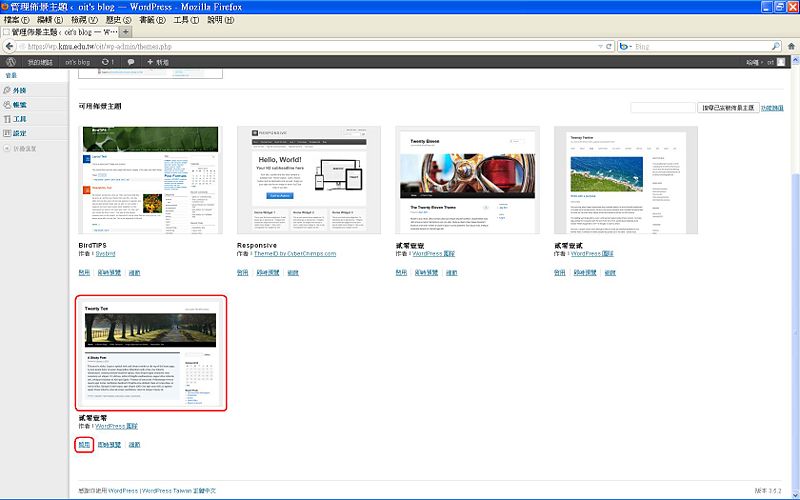Open the 檢視 (V) menu
Screen dimensions: 800x500
coord(84,19)
